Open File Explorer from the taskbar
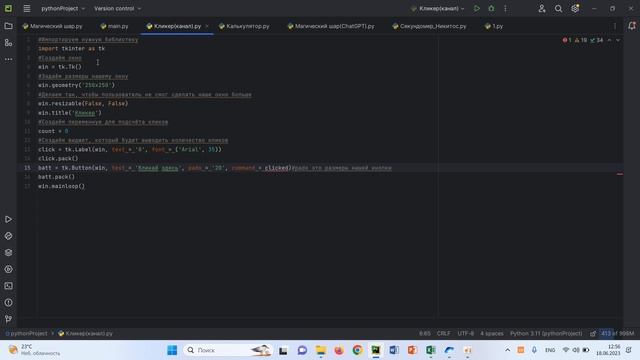Viewport: 640px width, 360px height. coord(320,350)
